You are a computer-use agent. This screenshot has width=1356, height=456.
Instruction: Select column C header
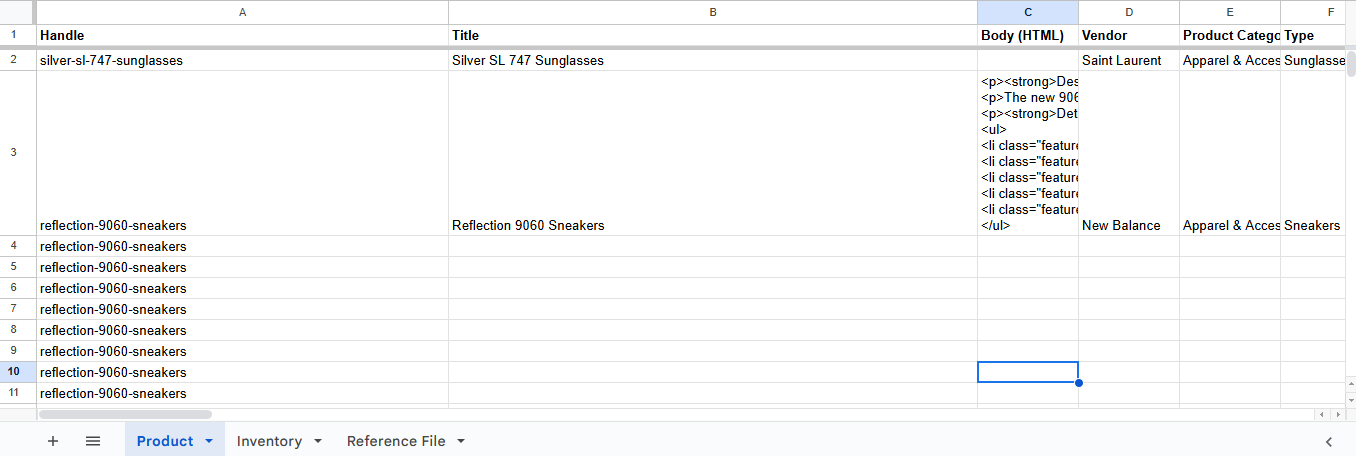pos(1027,12)
